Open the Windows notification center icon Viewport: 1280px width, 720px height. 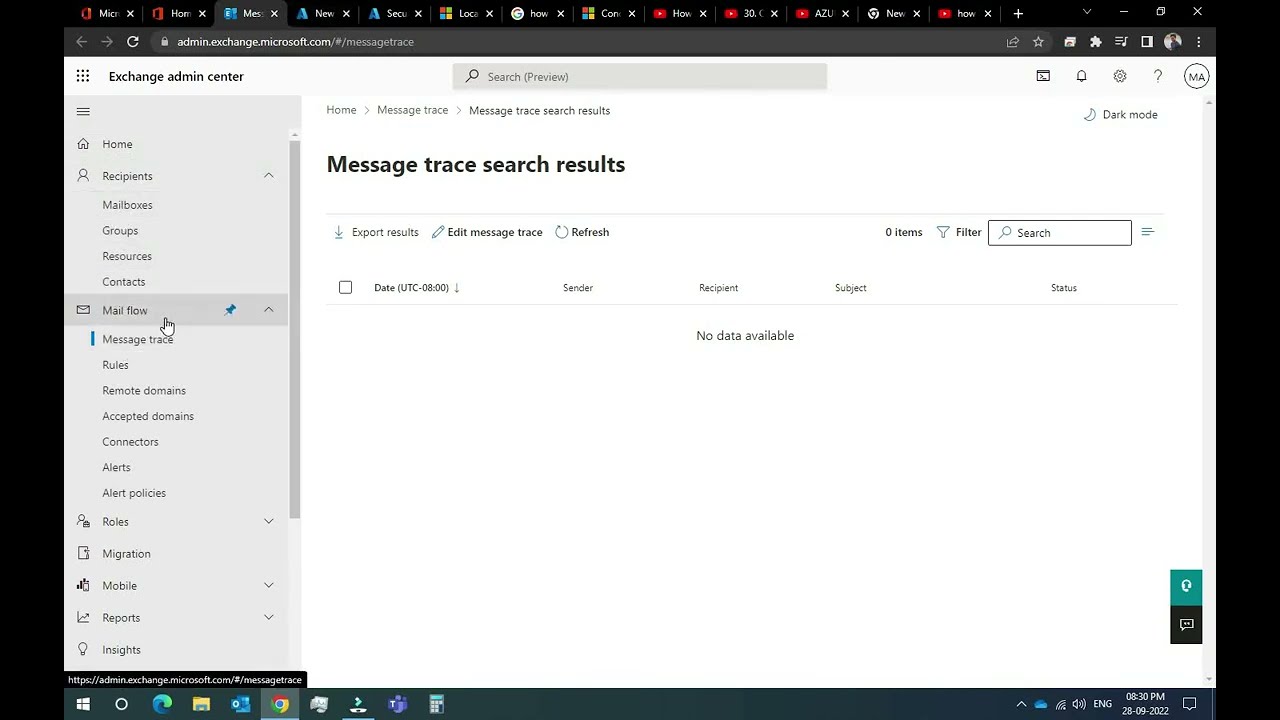coord(1190,704)
